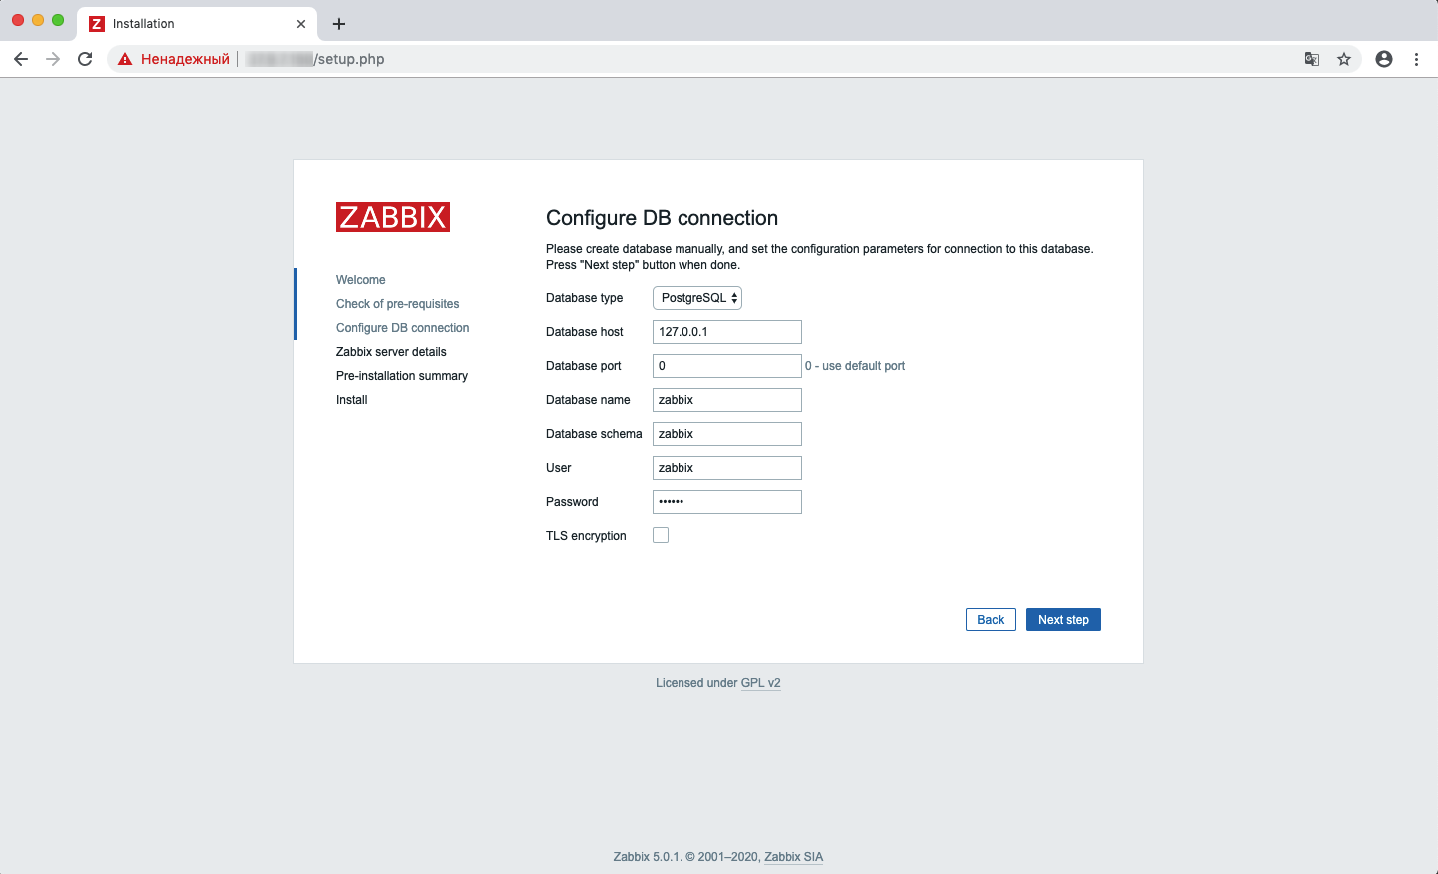Select the Installation browser tab
This screenshot has width=1438, height=874.
tap(197, 24)
